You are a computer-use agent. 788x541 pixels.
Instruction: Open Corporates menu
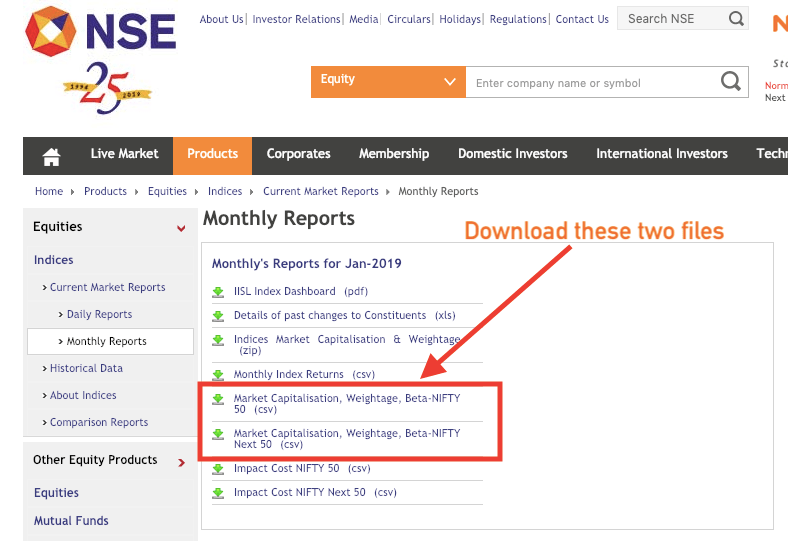[299, 154]
